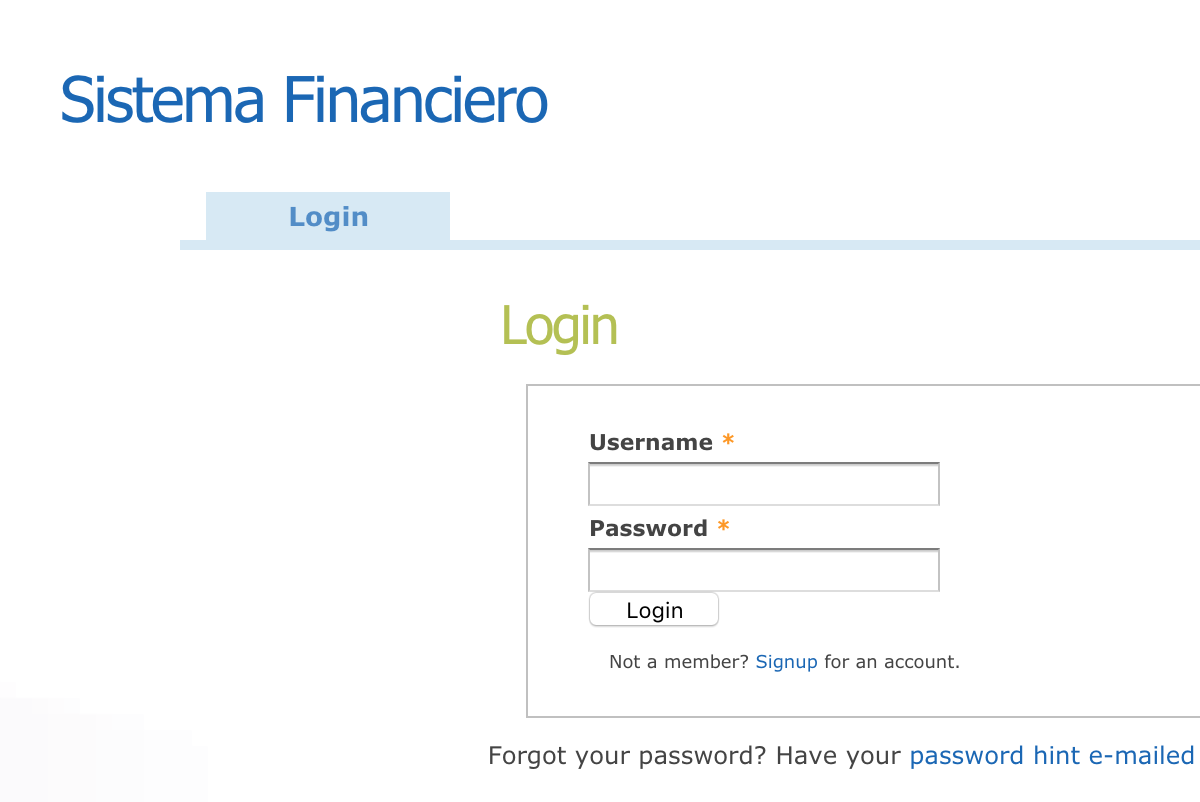Focus the Username input field

[x=764, y=485]
